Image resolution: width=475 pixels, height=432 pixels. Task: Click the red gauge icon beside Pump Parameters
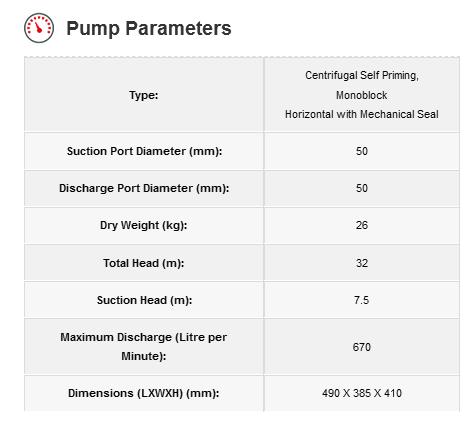point(39,28)
